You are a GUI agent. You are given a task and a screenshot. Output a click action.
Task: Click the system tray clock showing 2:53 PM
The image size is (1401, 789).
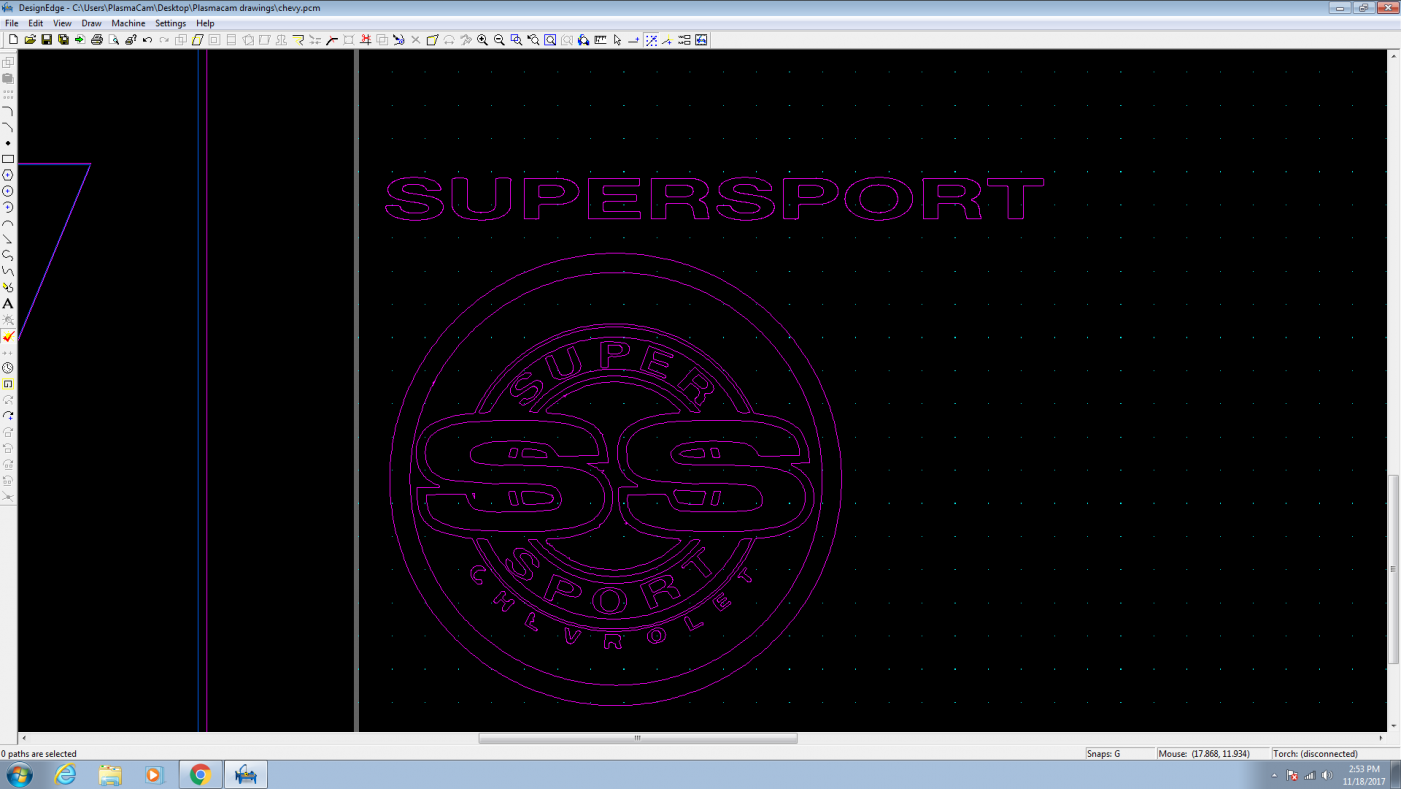[1364, 775]
